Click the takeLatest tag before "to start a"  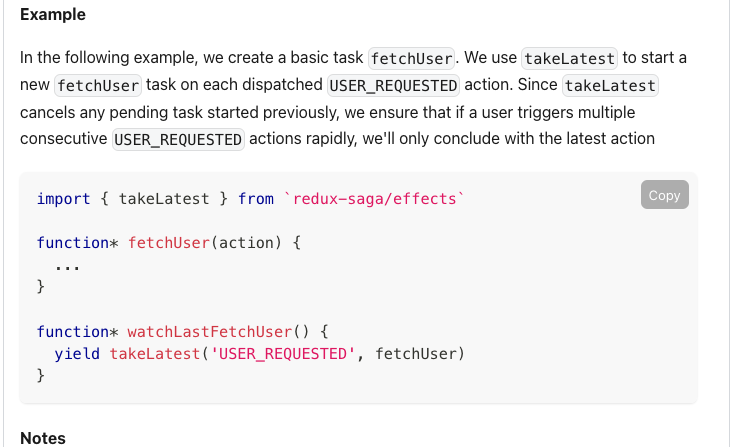pyautogui.click(x=569, y=58)
